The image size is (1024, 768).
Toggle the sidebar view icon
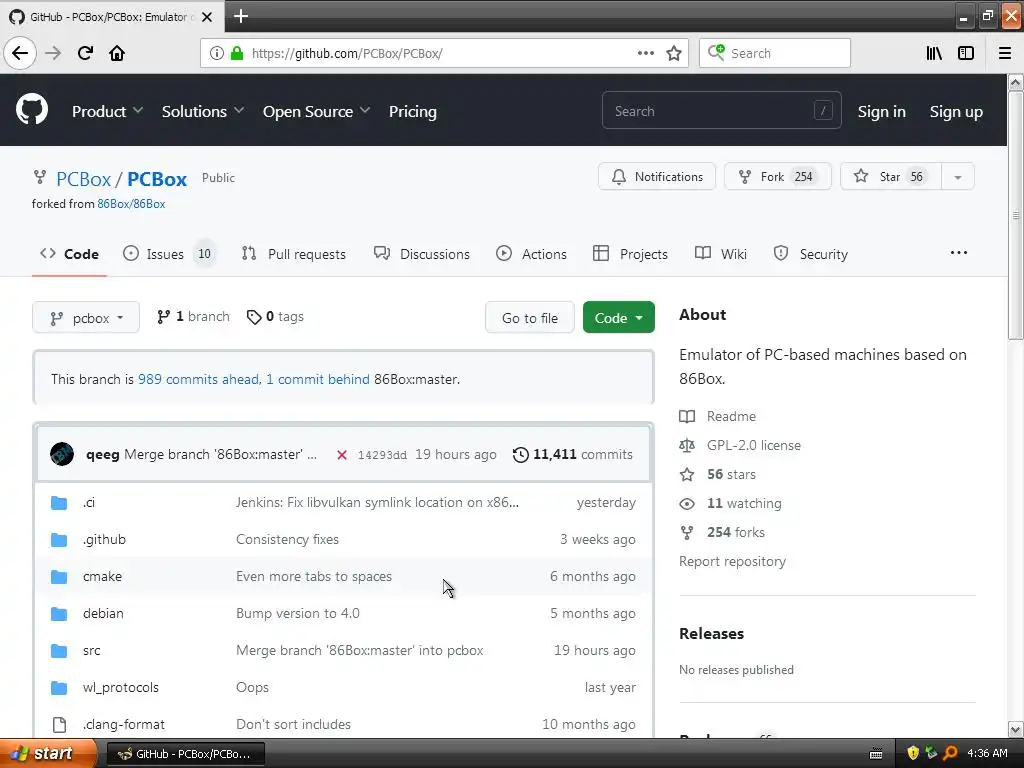pos(966,53)
